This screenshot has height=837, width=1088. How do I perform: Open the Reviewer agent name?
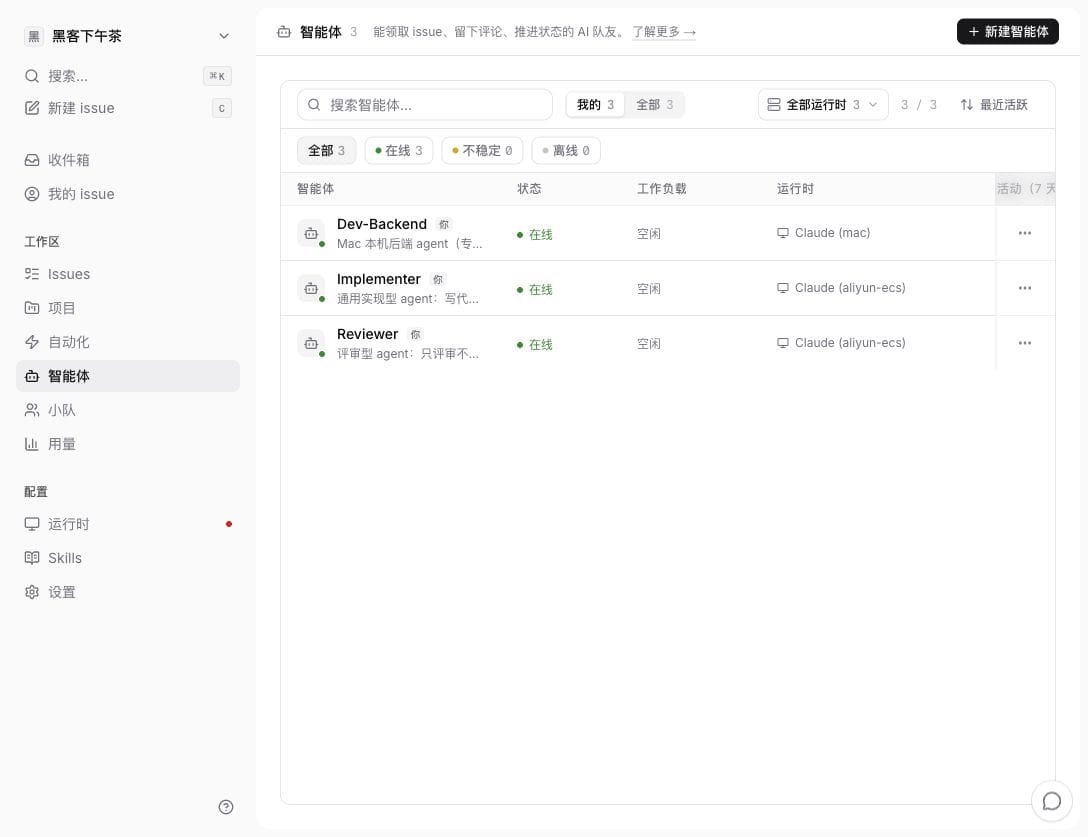click(367, 334)
